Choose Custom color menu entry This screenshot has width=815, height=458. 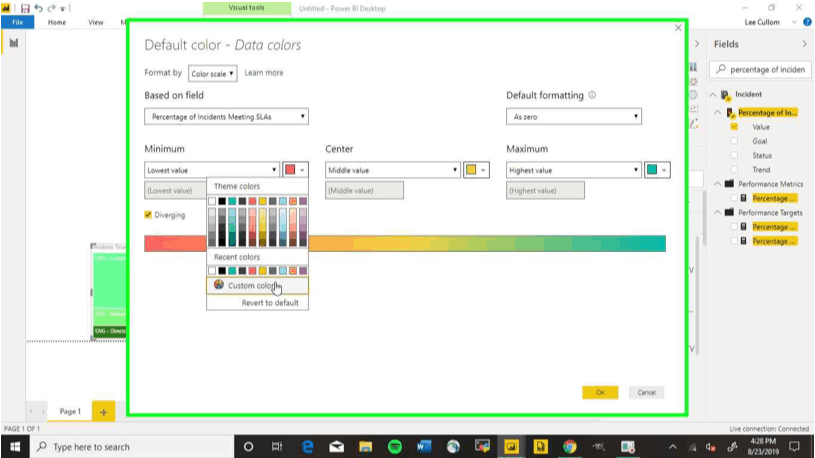click(257, 285)
